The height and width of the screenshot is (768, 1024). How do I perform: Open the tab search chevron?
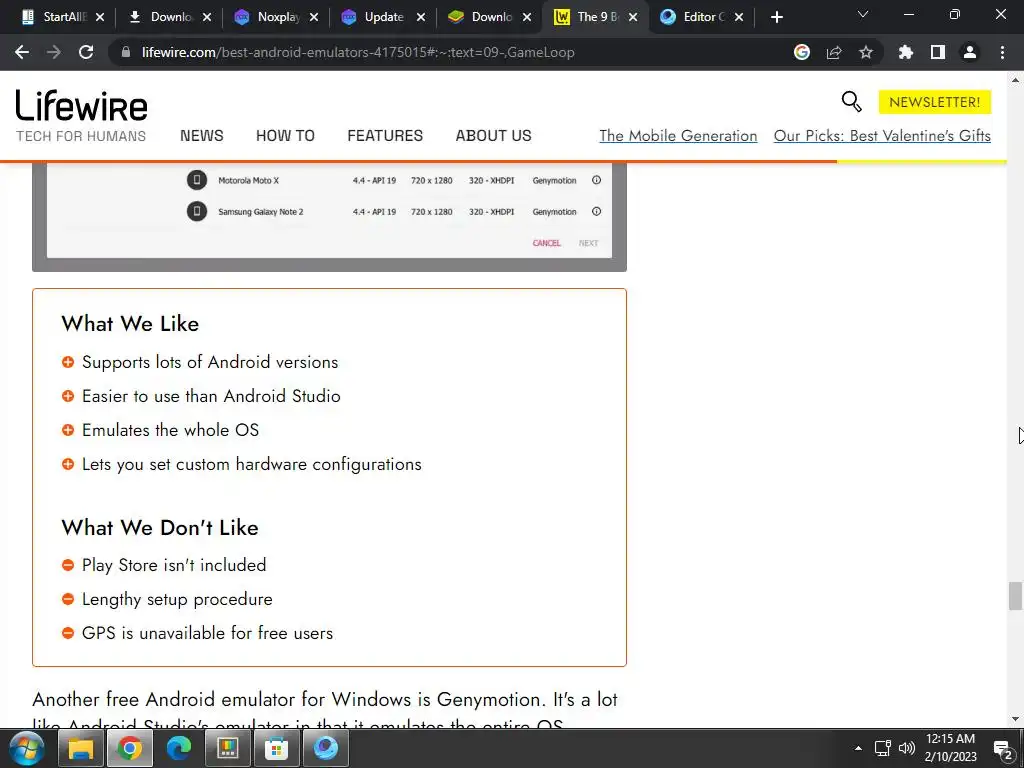tap(863, 14)
